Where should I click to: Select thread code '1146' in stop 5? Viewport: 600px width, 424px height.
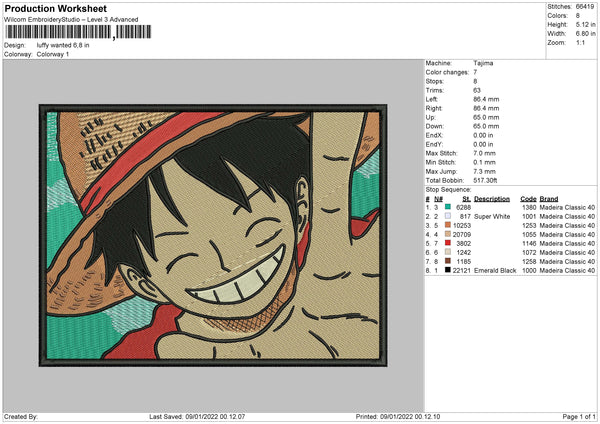529,243
